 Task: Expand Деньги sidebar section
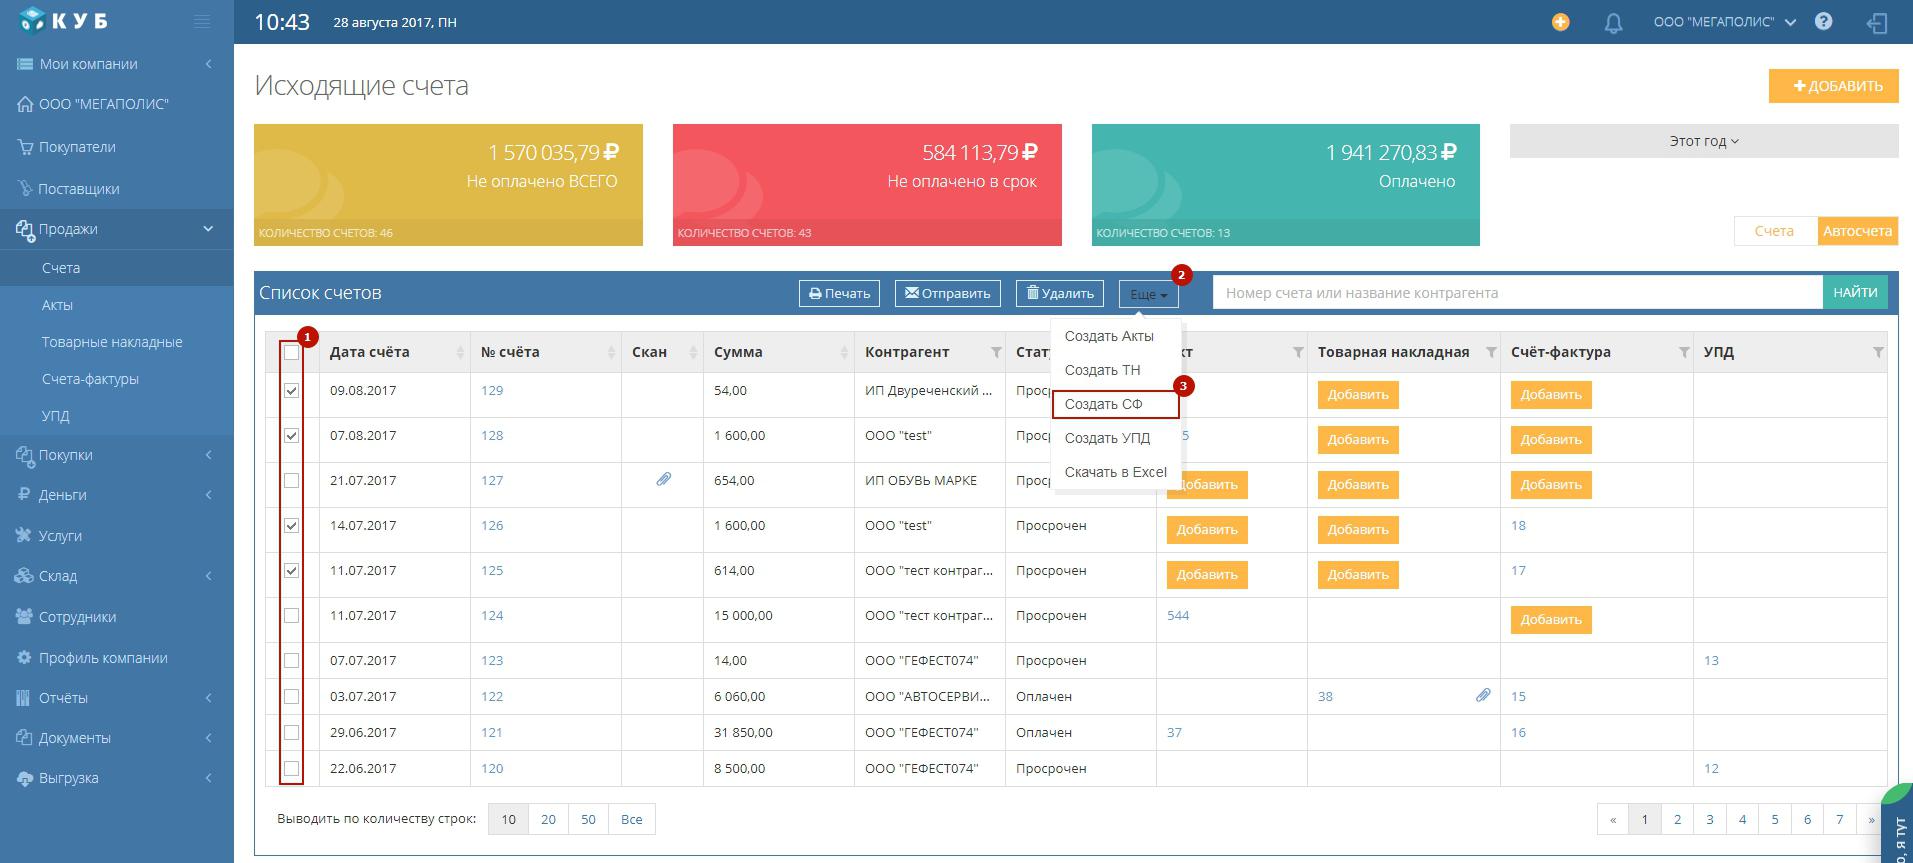tap(116, 495)
